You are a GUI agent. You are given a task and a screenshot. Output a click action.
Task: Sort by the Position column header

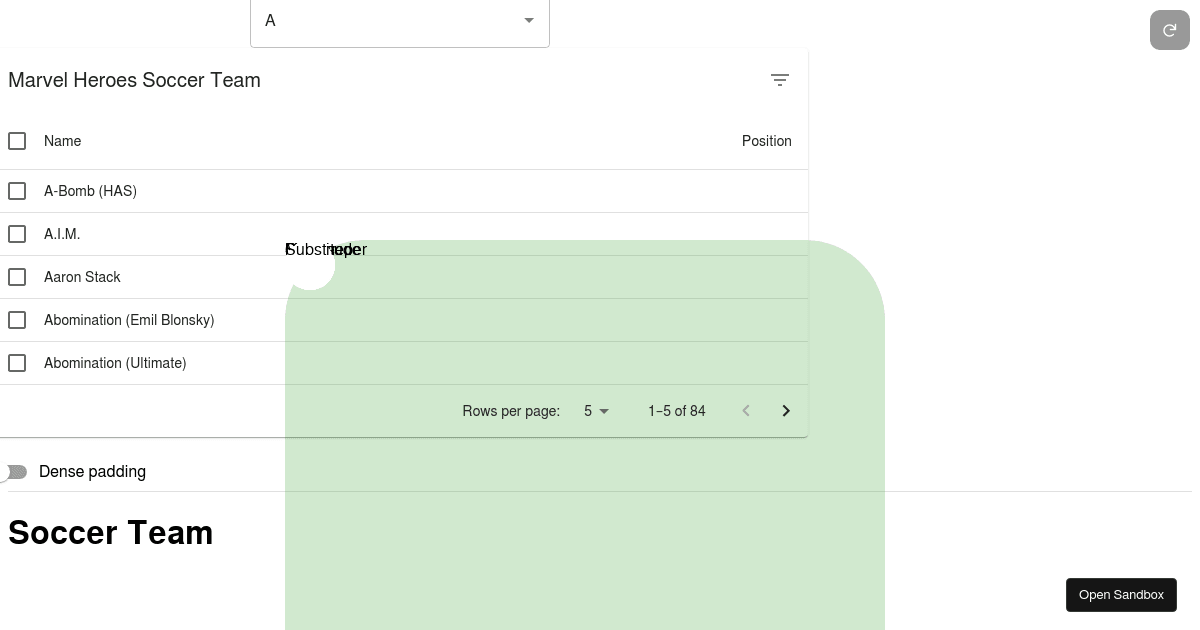767,141
